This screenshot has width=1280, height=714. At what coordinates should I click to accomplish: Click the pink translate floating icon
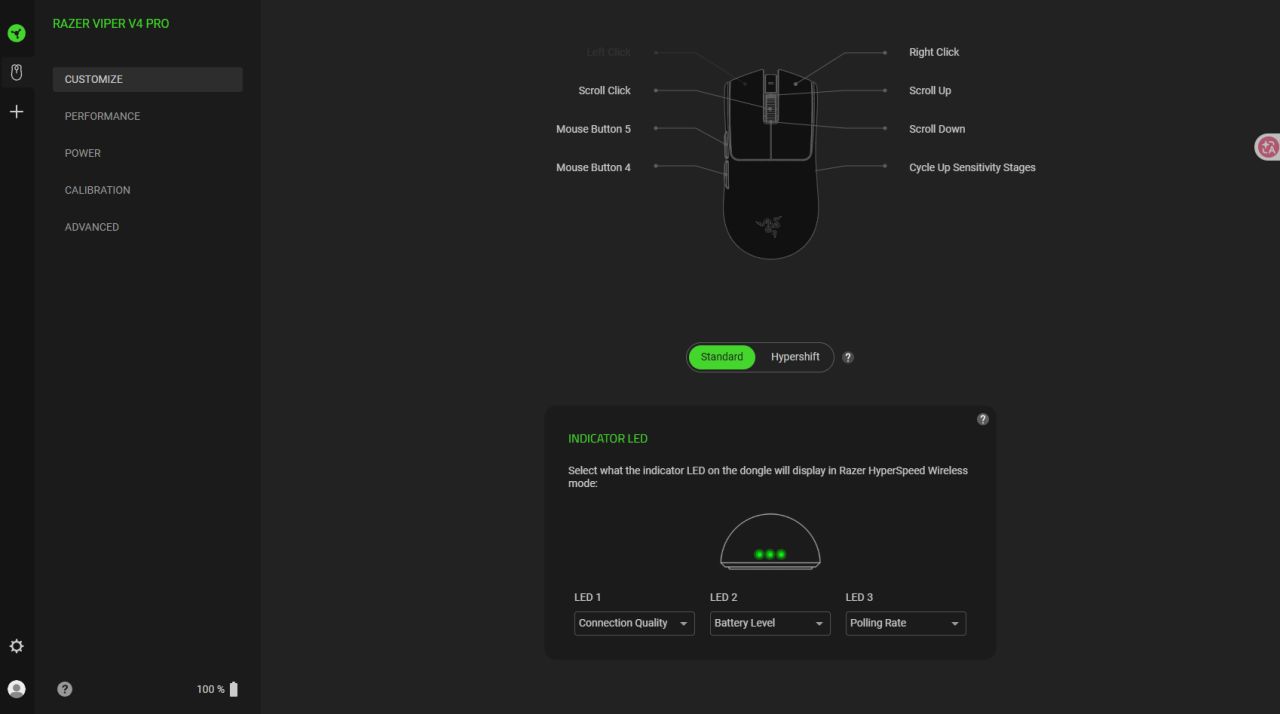(x=1268, y=147)
